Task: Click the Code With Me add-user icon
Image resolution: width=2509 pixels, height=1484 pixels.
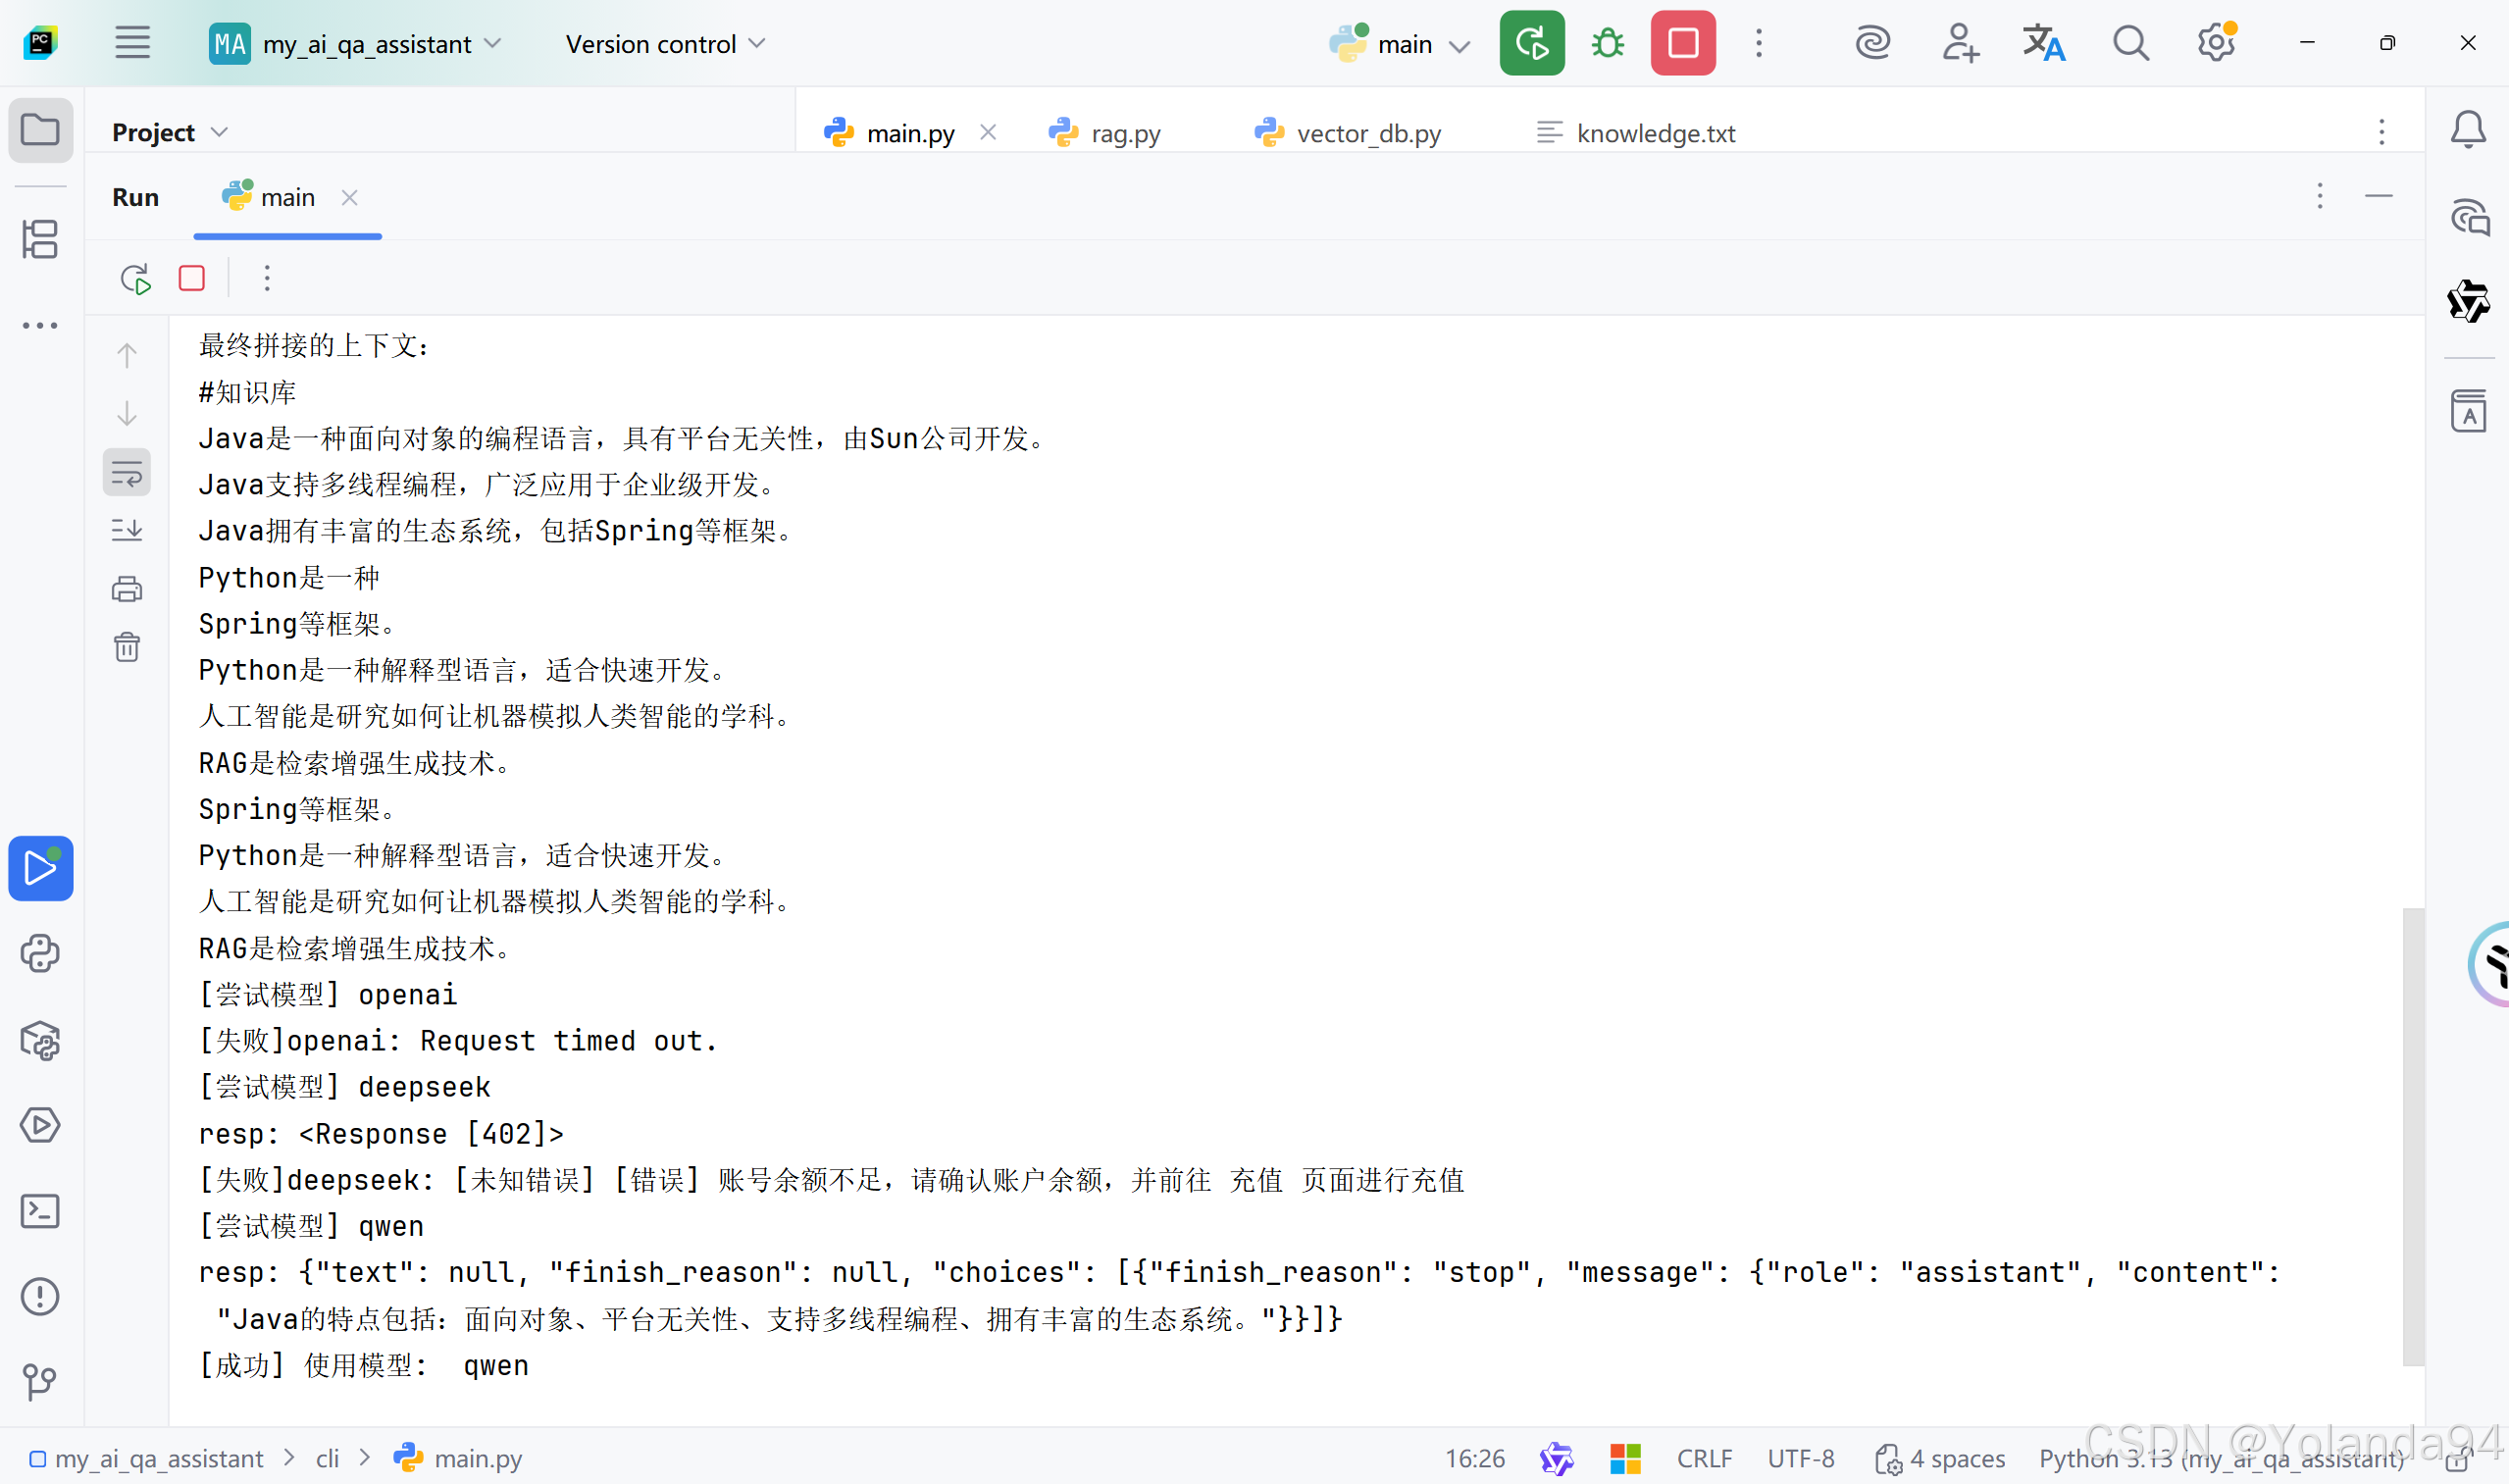Action: click(1960, 43)
